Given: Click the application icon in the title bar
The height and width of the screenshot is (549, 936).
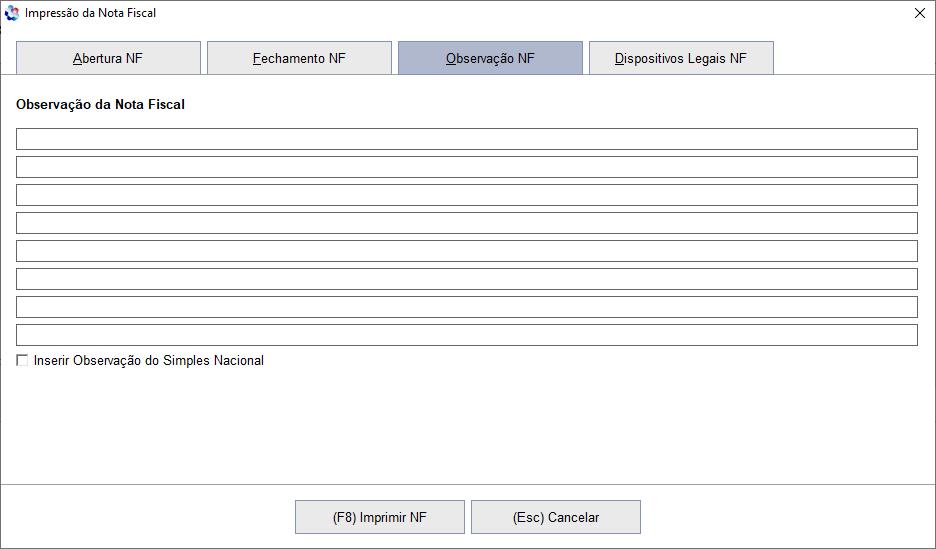Looking at the screenshot, I should (12, 13).
